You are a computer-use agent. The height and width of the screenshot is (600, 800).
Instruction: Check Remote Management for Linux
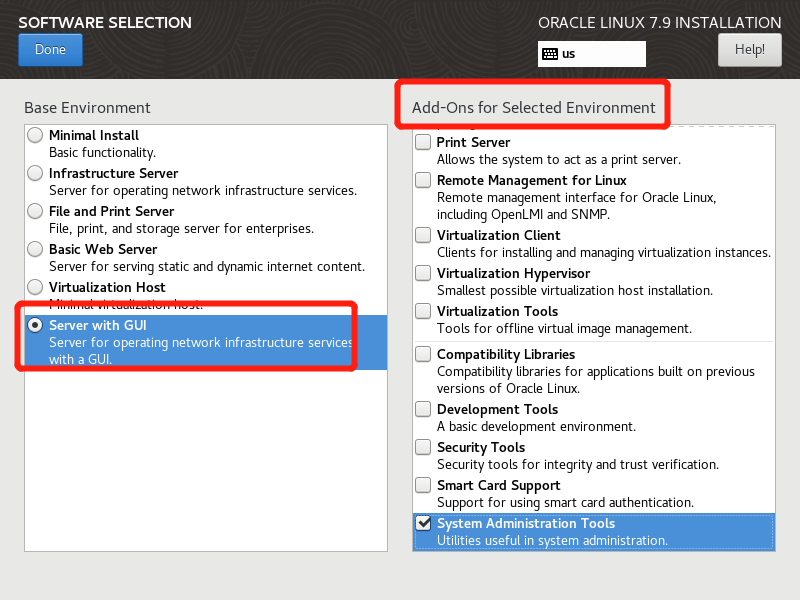pos(424,180)
